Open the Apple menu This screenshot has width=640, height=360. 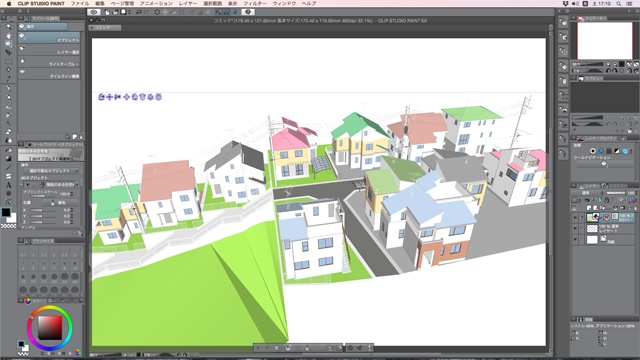click(9, 3)
